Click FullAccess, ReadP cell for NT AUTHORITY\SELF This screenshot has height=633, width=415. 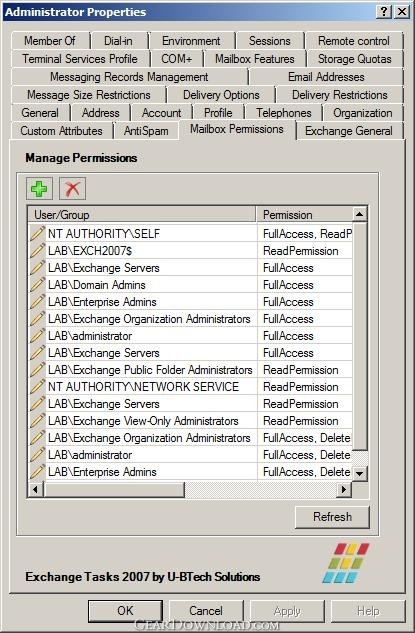(x=307, y=234)
